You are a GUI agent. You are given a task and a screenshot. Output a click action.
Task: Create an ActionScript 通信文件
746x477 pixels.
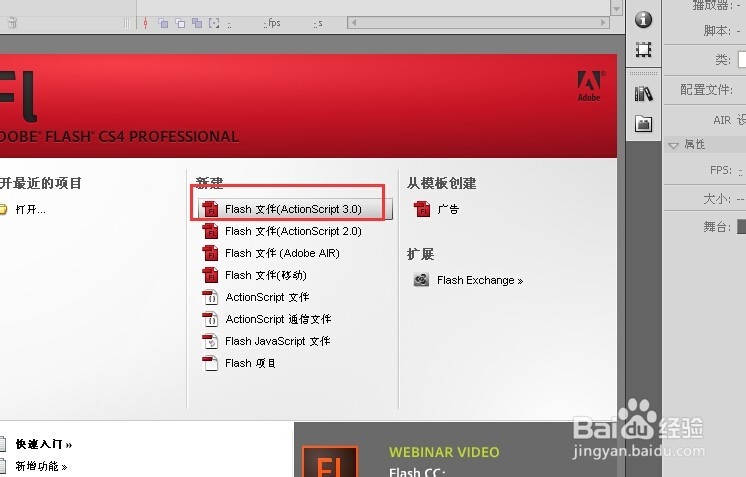pyautogui.click(x=278, y=319)
